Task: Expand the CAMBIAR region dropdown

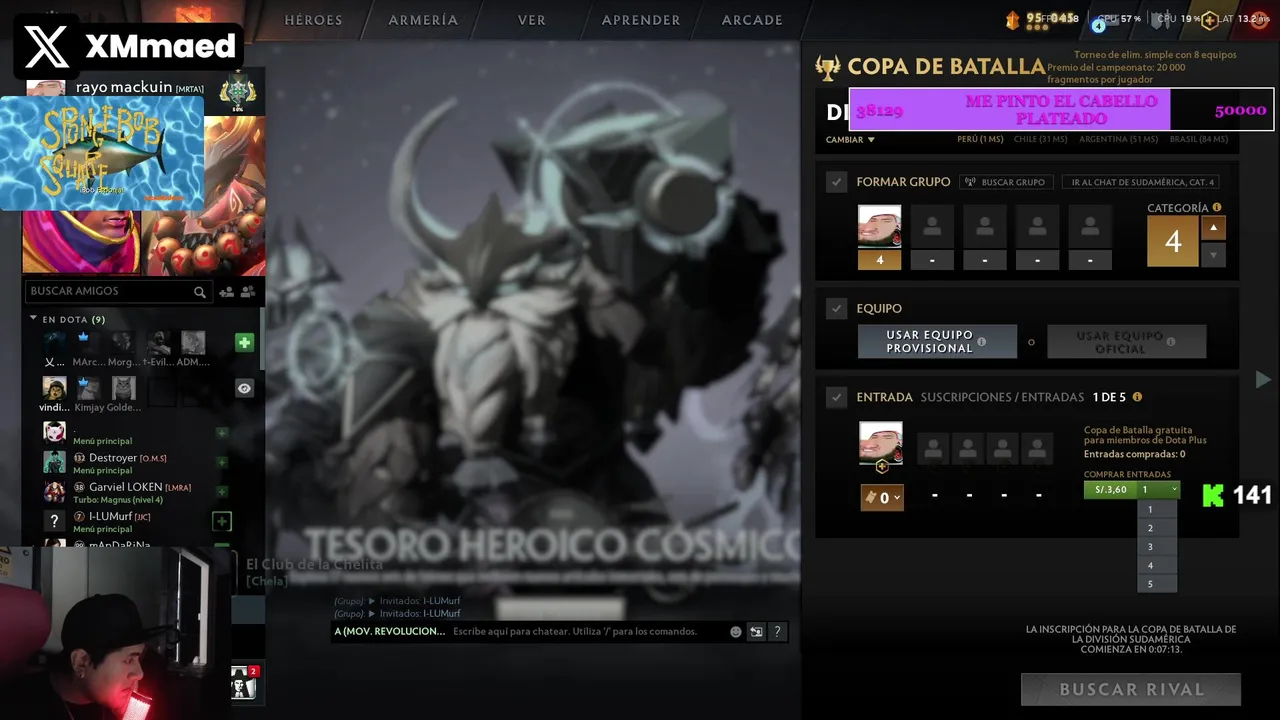Action: point(850,140)
